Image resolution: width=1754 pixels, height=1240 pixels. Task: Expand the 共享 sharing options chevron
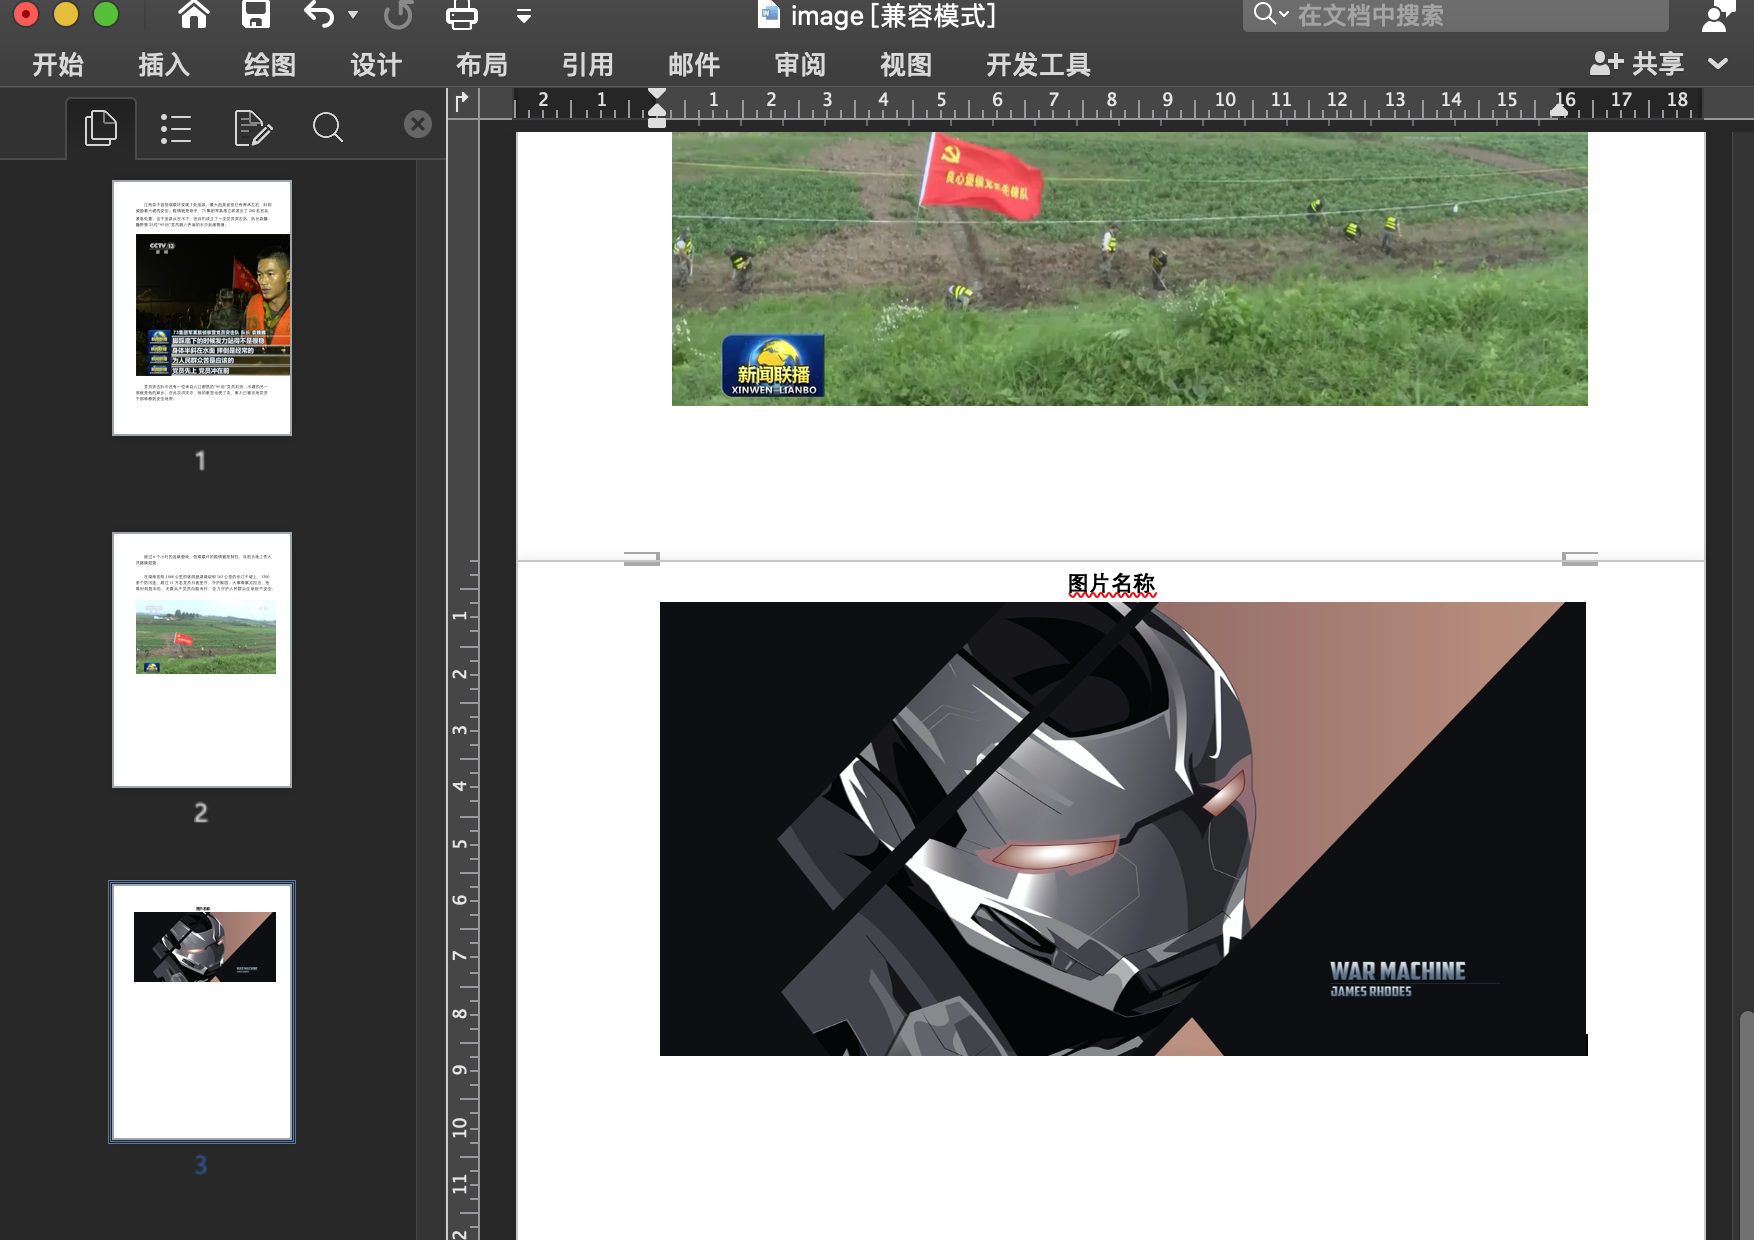point(1718,64)
